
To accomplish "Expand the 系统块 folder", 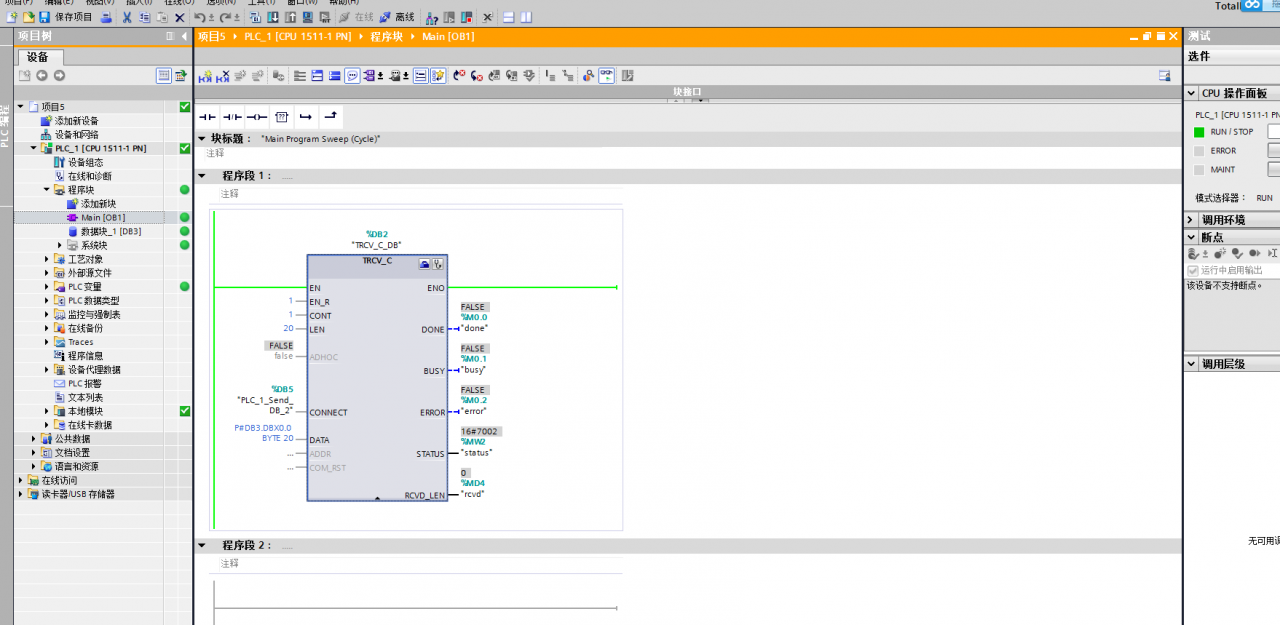I will click(59, 245).
